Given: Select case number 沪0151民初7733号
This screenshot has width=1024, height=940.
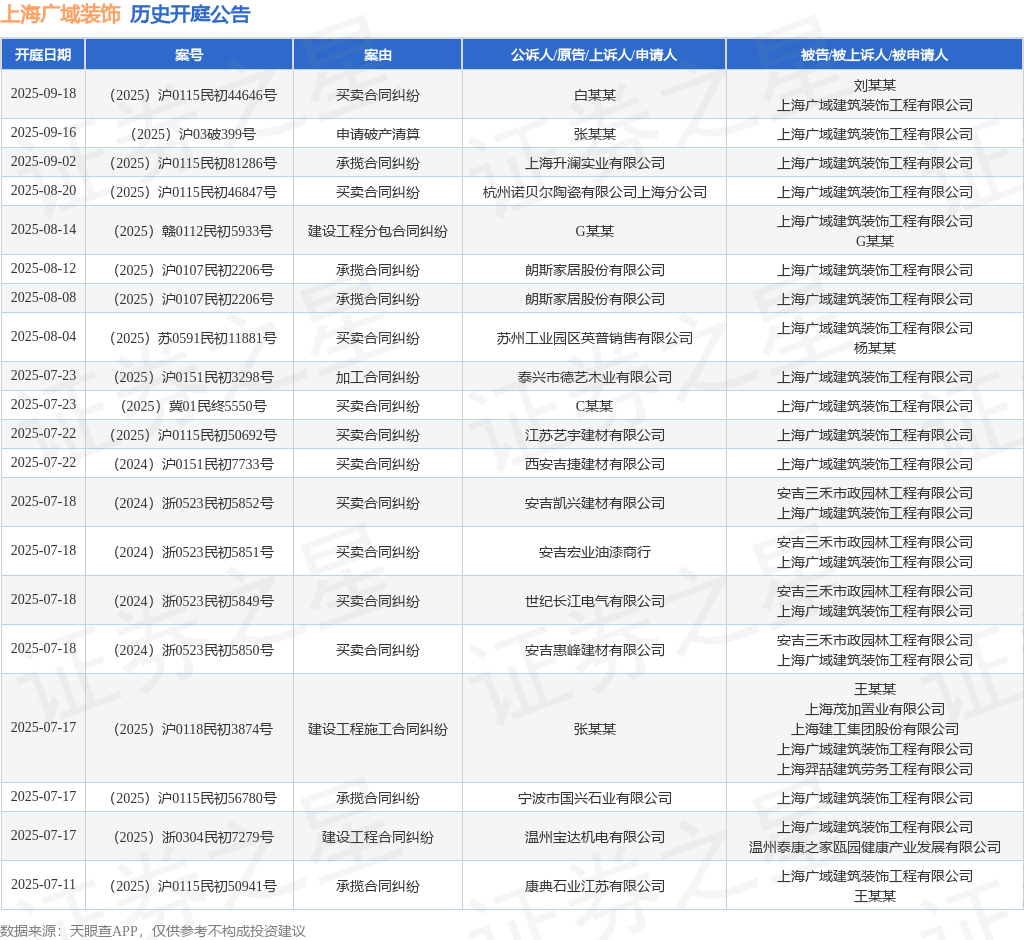Looking at the screenshot, I should (x=193, y=464).
